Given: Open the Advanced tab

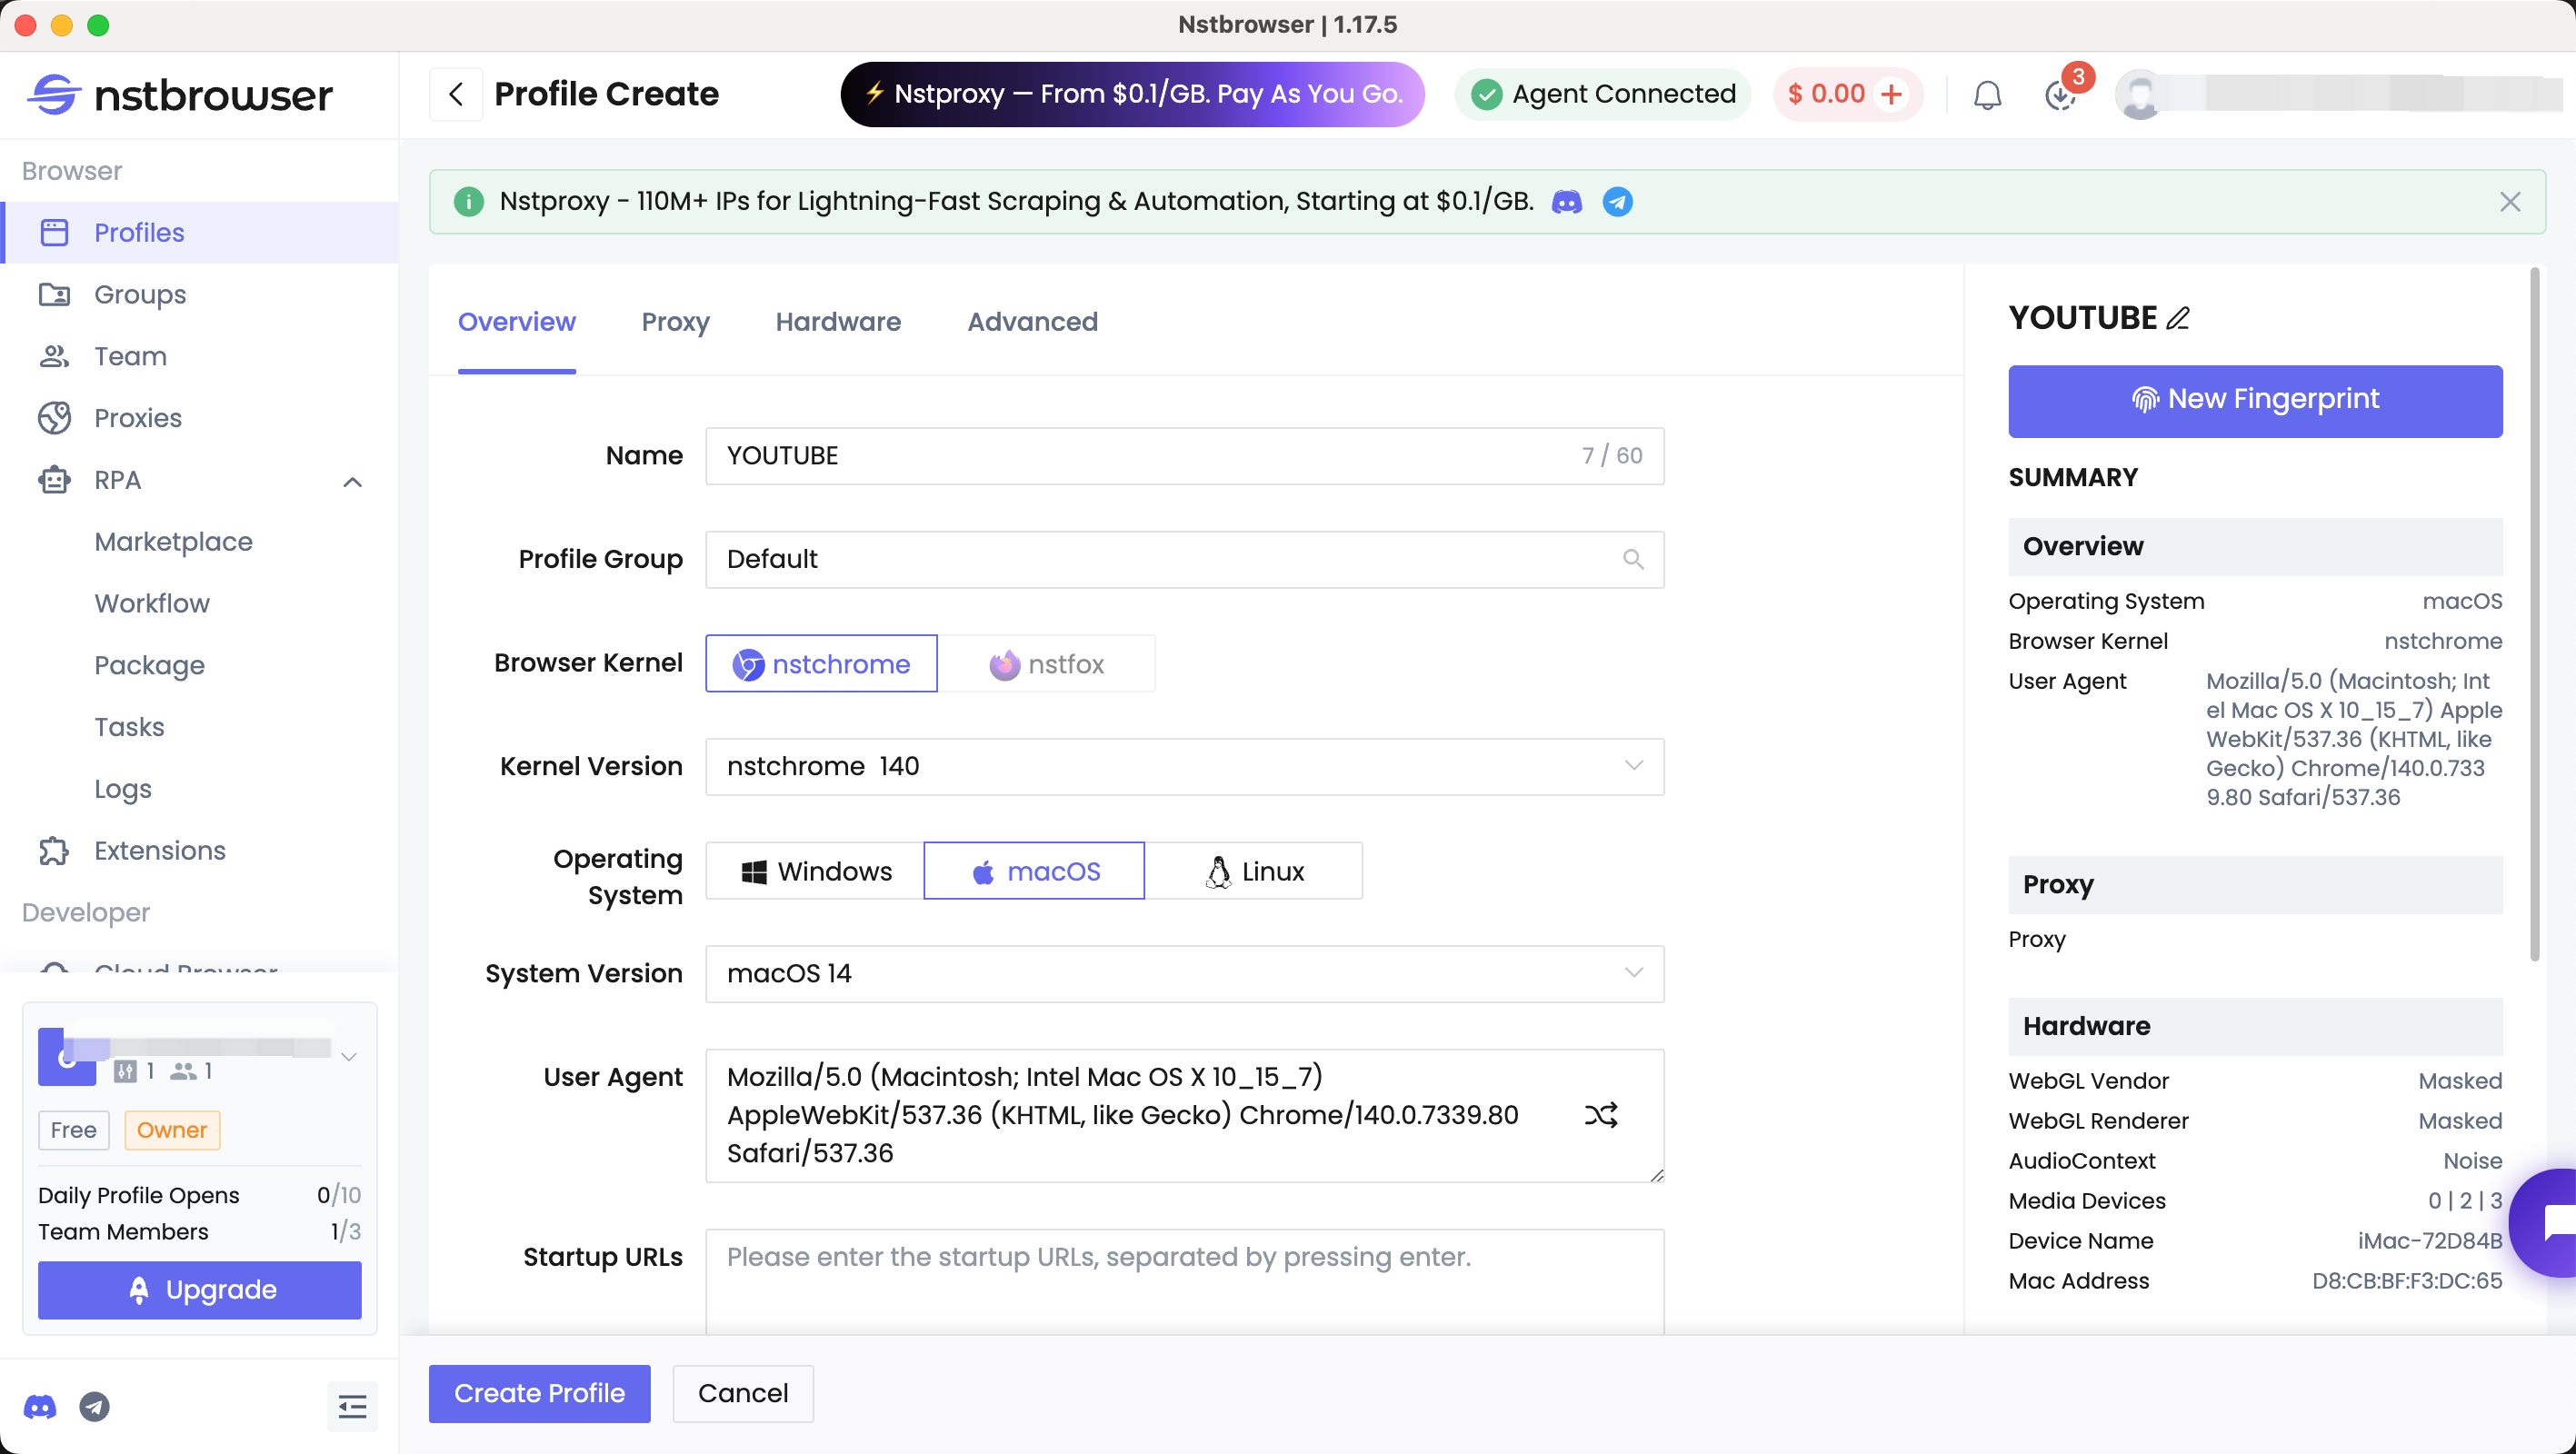Looking at the screenshot, I should tap(1031, 322).
